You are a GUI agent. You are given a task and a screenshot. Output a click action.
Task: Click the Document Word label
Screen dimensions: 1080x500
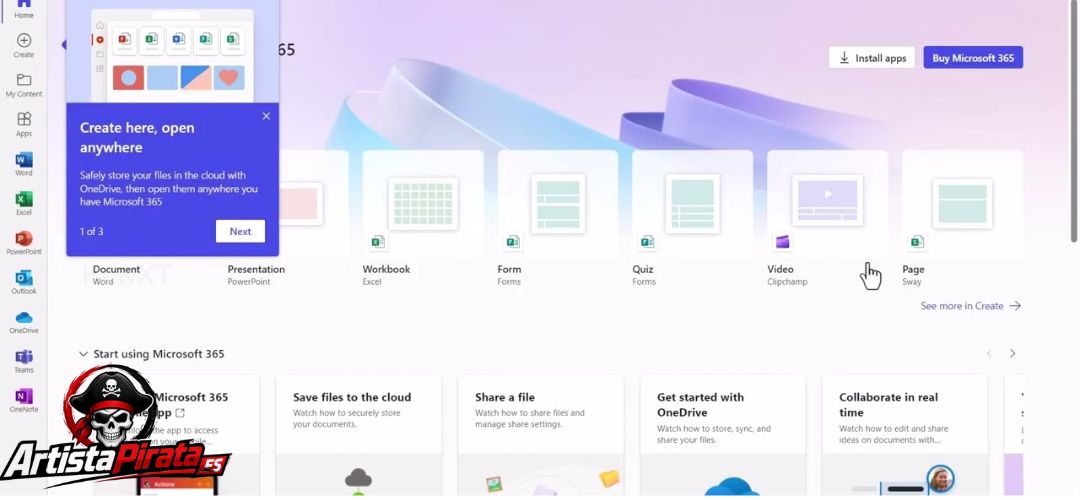[x=116, y=275]
